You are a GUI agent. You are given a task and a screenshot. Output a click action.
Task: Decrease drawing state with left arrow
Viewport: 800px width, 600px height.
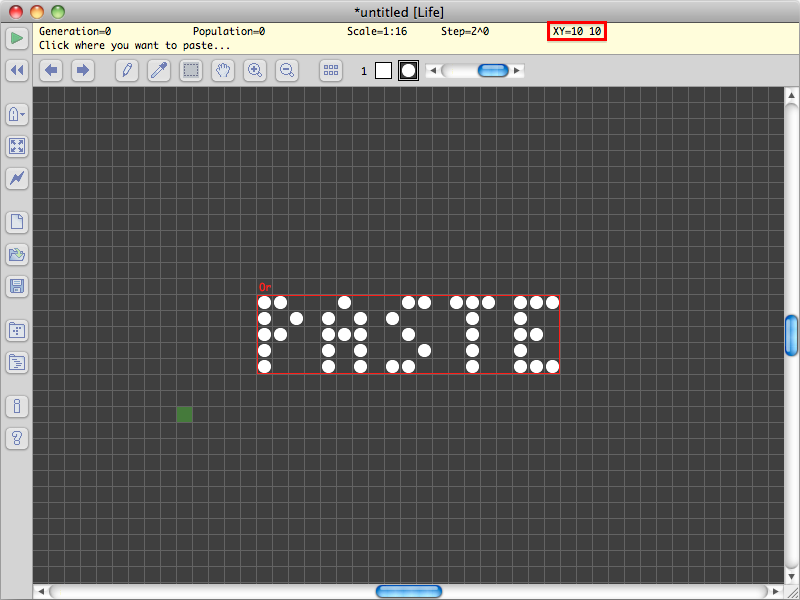(433, 70)
